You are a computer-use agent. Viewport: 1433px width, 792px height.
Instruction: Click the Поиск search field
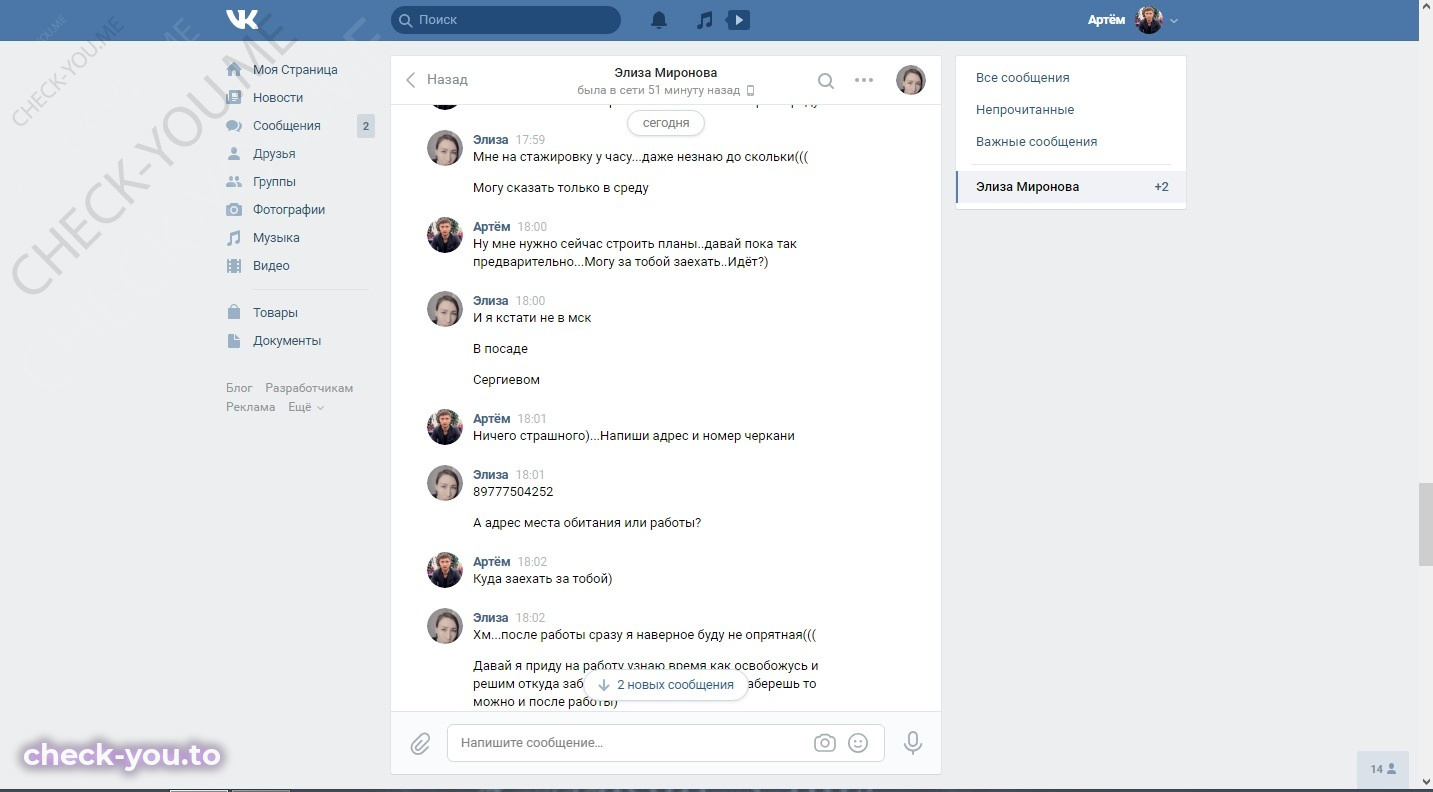[x=505, y=20]
